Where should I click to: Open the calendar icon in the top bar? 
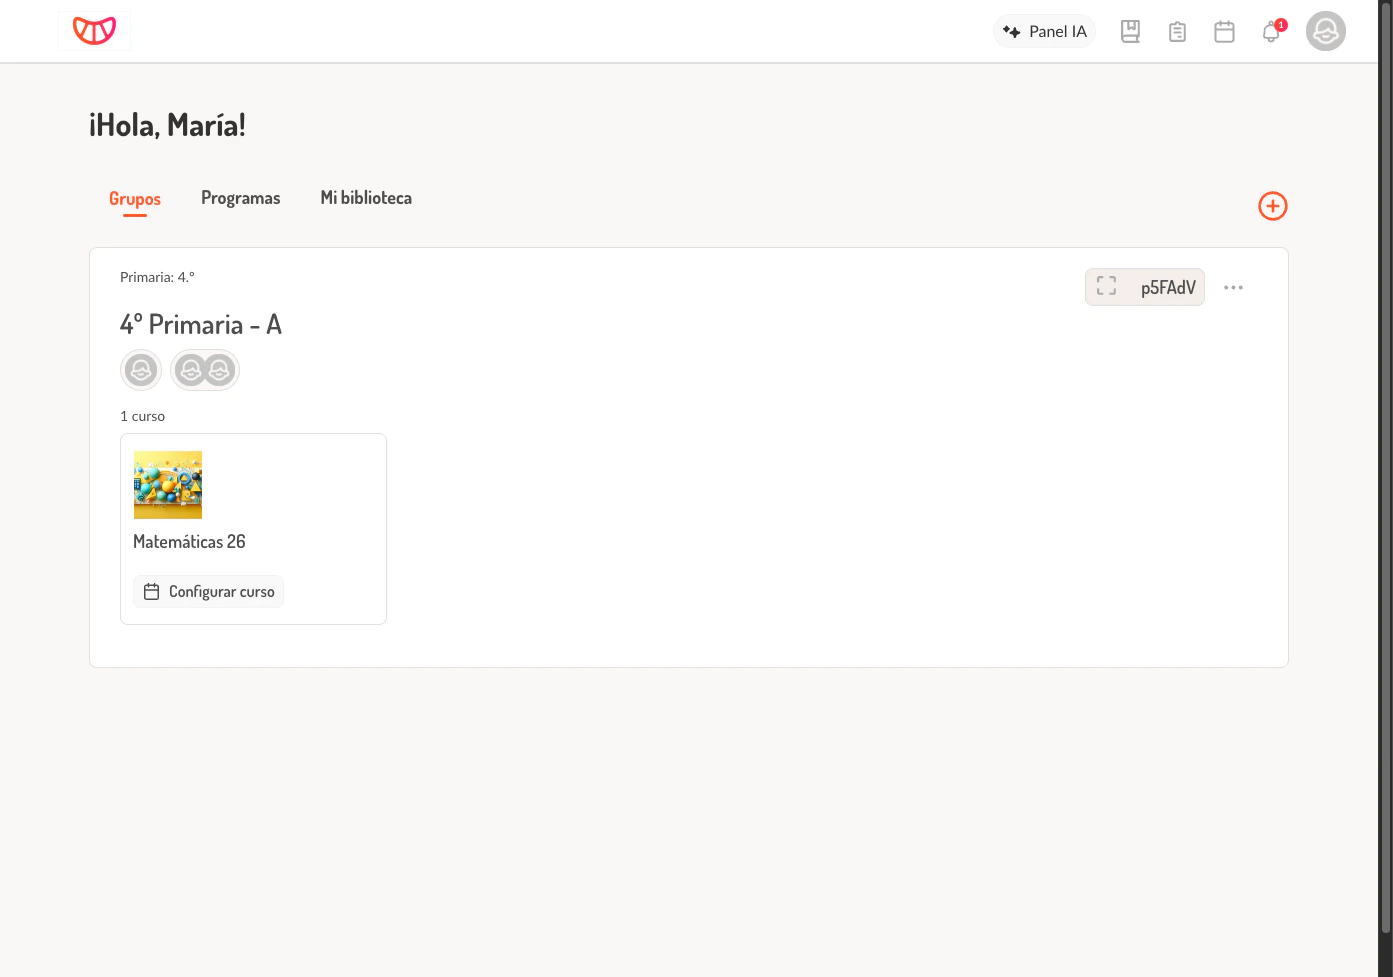click(1224, 31)
